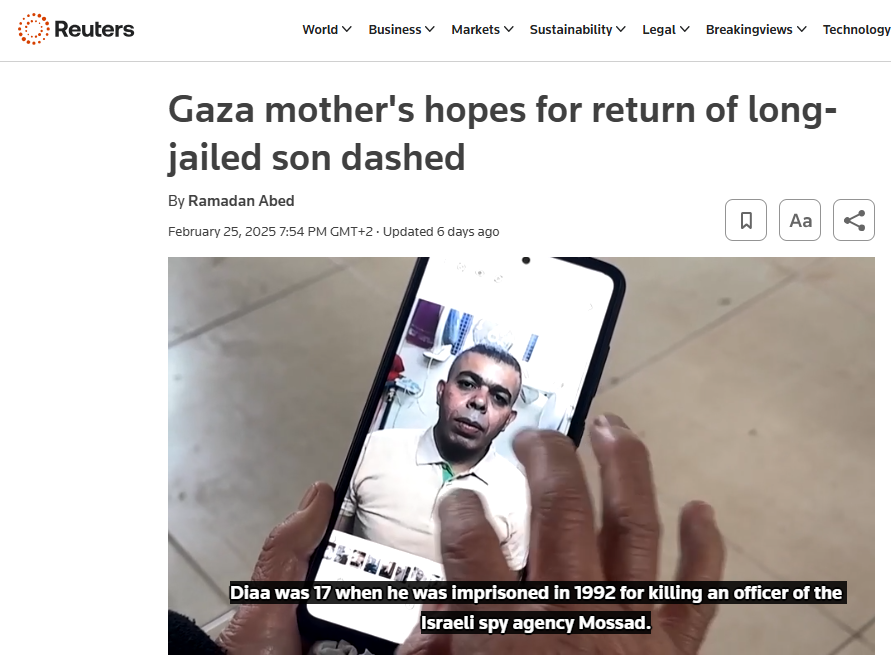891x666 pixels.
Task: Expand the Sustainability menu chevron
Action: [x=621, y=30]
